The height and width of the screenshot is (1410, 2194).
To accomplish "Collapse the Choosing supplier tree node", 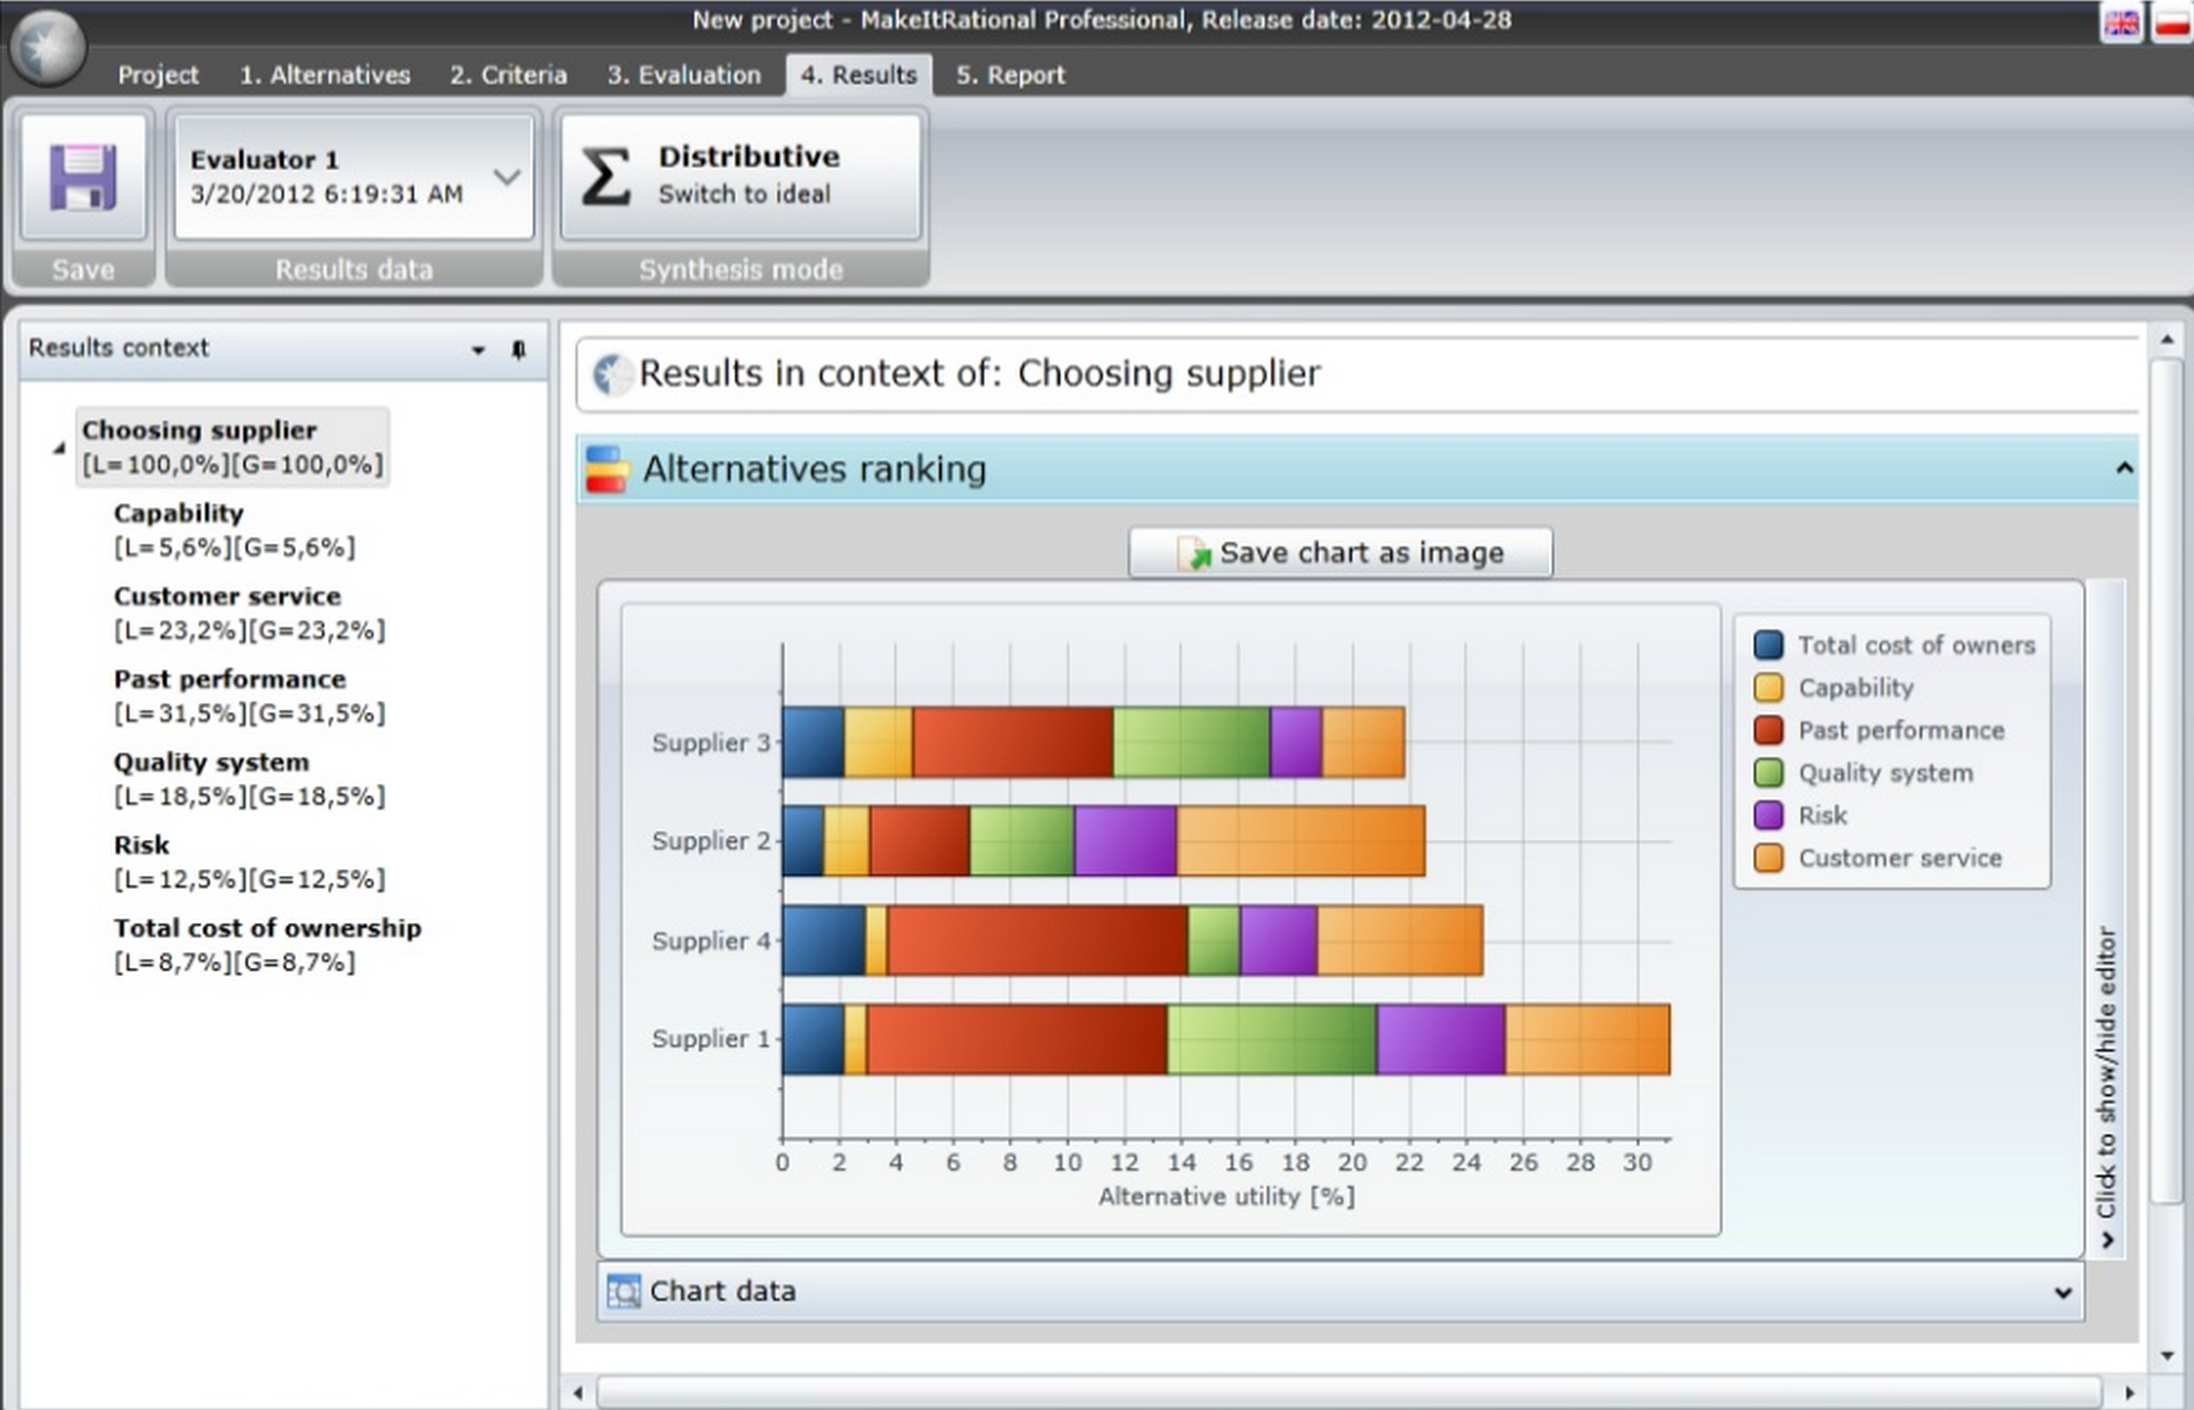I will tap(58, 447).
